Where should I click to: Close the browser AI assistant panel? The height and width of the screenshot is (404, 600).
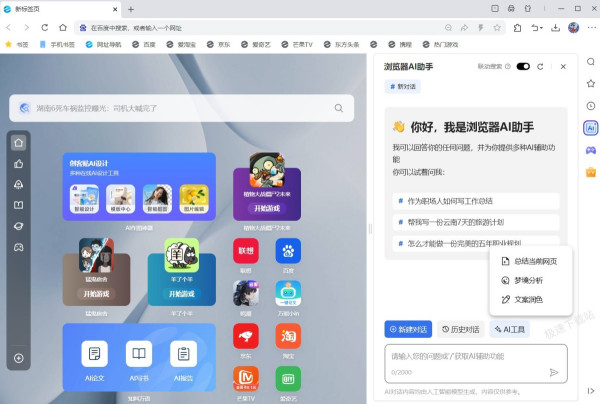[x=563, y=67]
